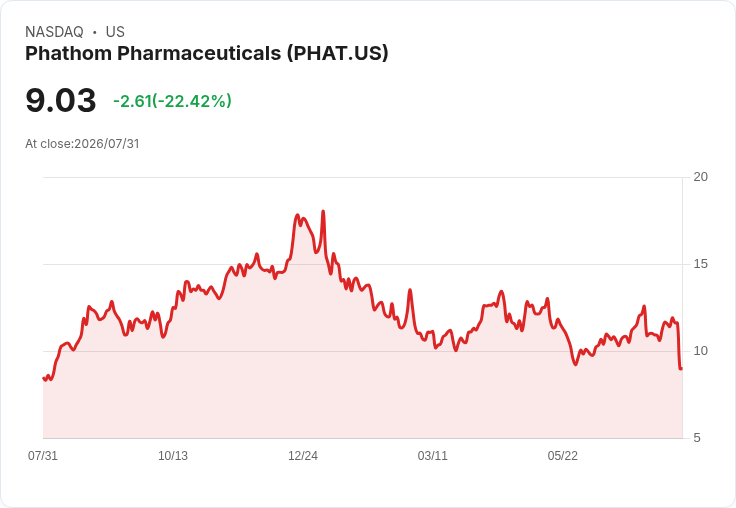The image size is (736, 508).
Task: Click the shaded area under the price line
Action: click(361, 385)
